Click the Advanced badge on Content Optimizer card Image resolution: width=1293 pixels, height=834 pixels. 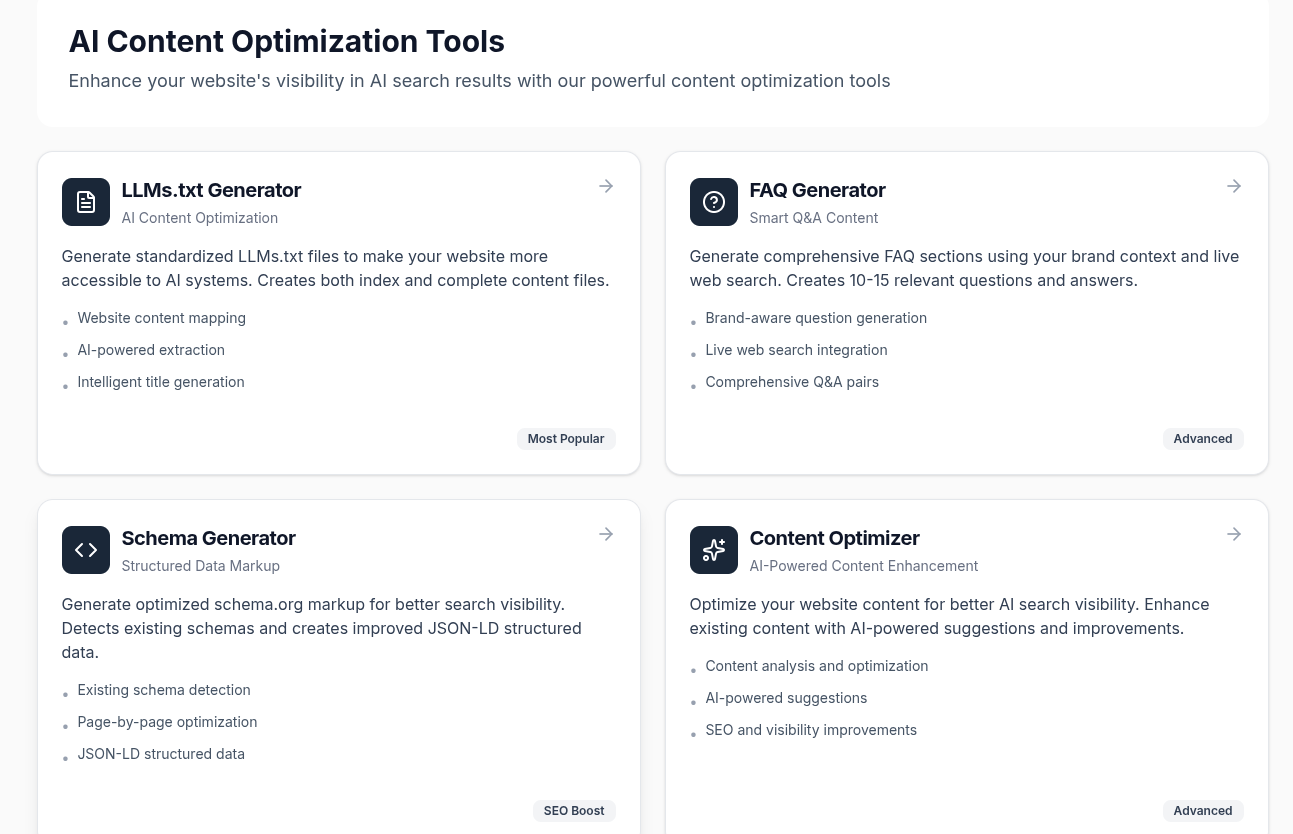point(1203,811)
